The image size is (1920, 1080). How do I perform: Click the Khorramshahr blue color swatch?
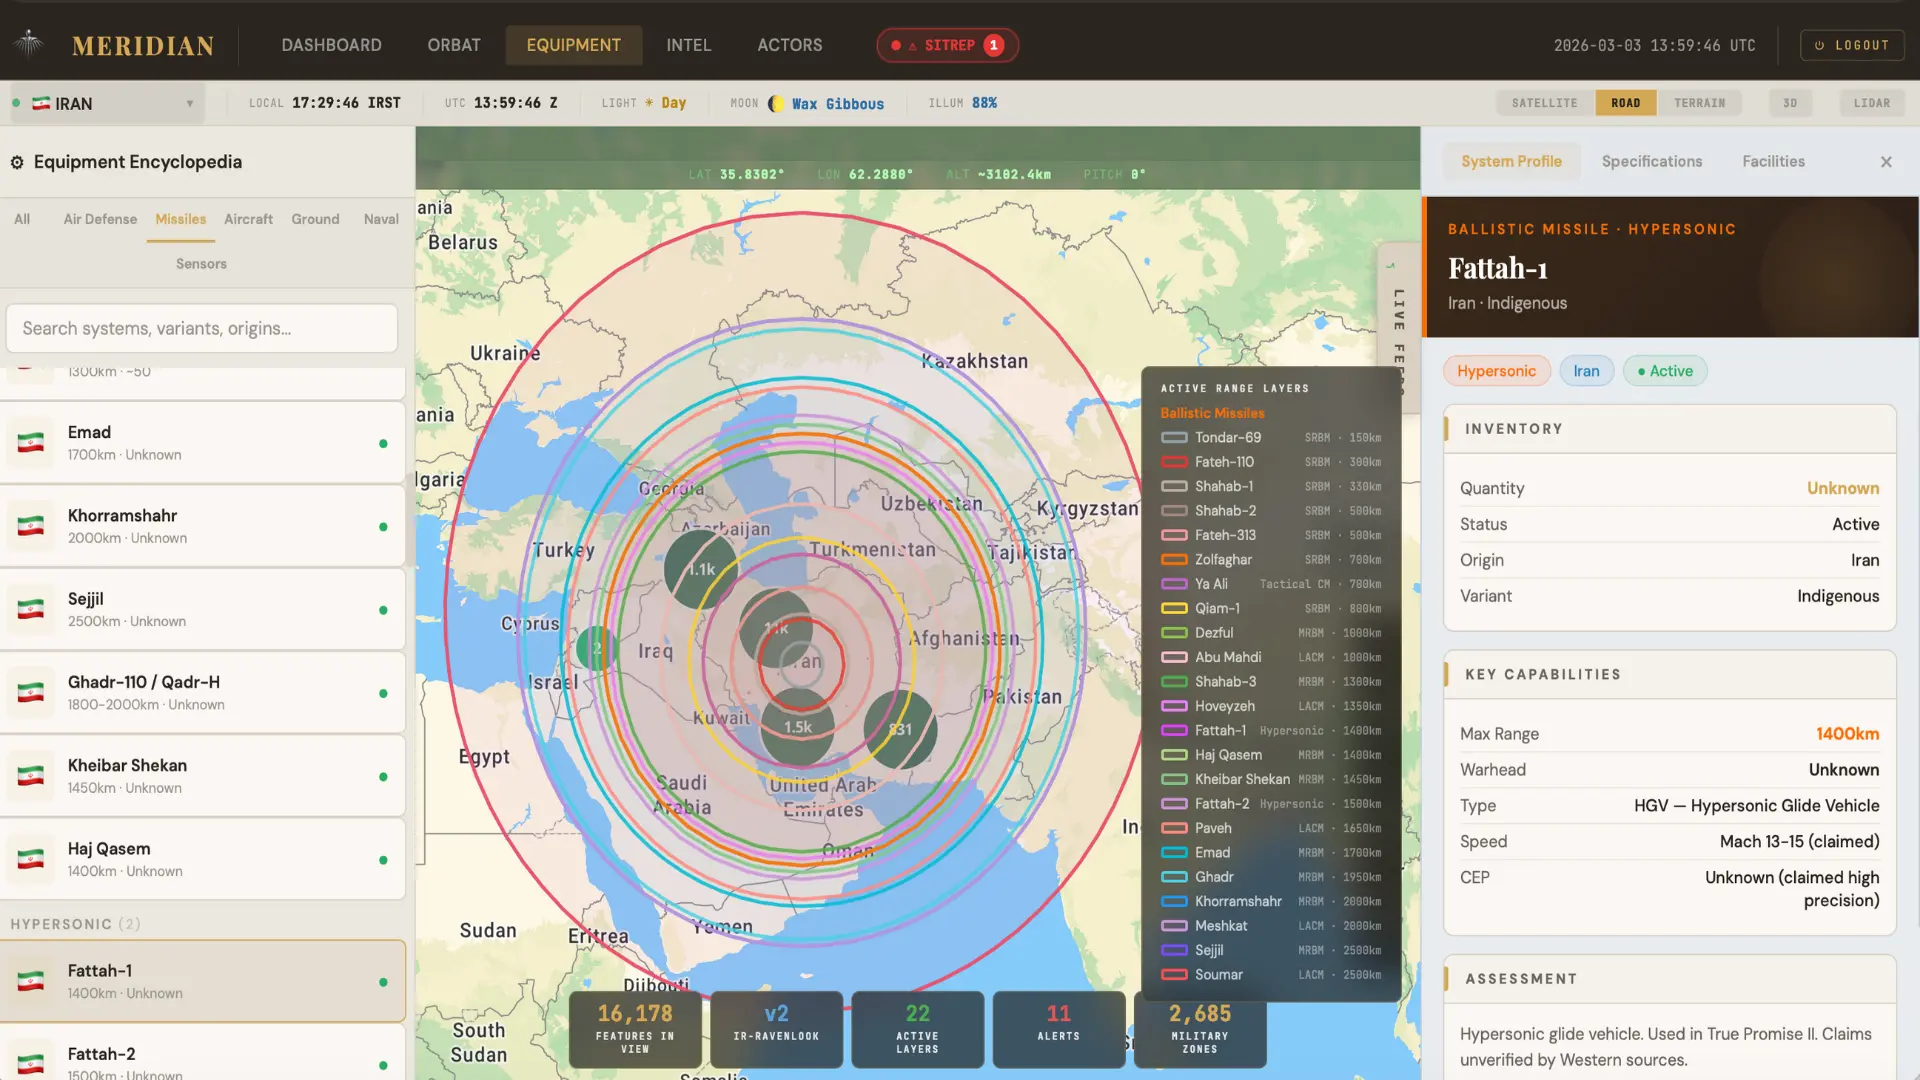(x=1174, y=902)
